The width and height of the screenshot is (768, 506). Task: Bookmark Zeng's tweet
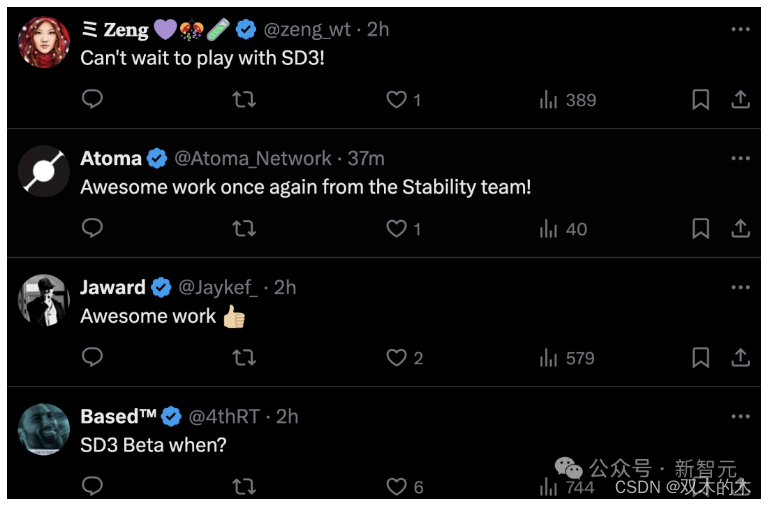pos(701,99)
